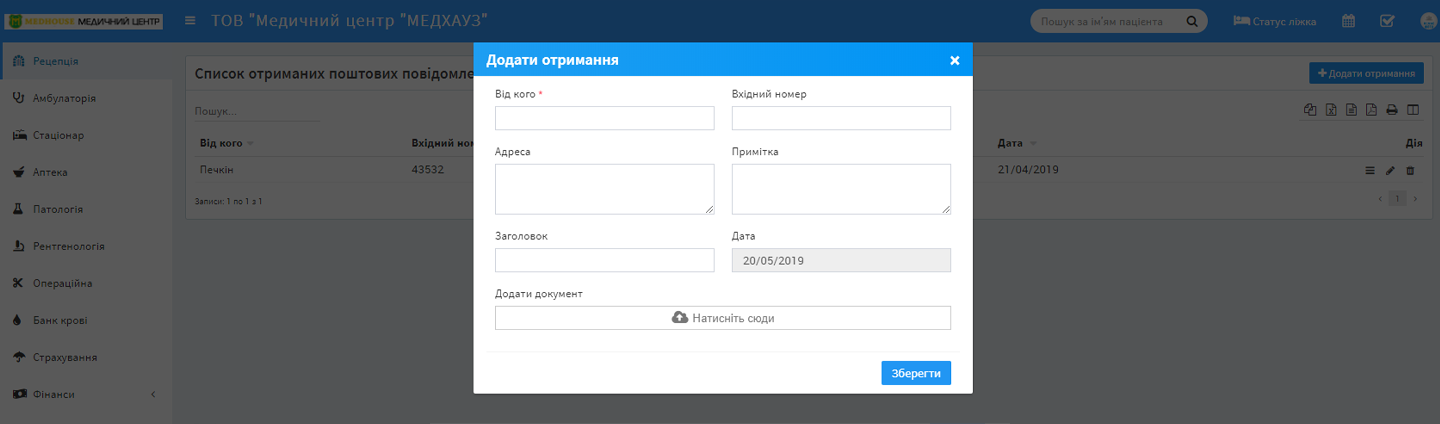Screen dimensions: 1440x424
Task: Click the Банк крові drop icon
Action: click(x=18, y=320)
